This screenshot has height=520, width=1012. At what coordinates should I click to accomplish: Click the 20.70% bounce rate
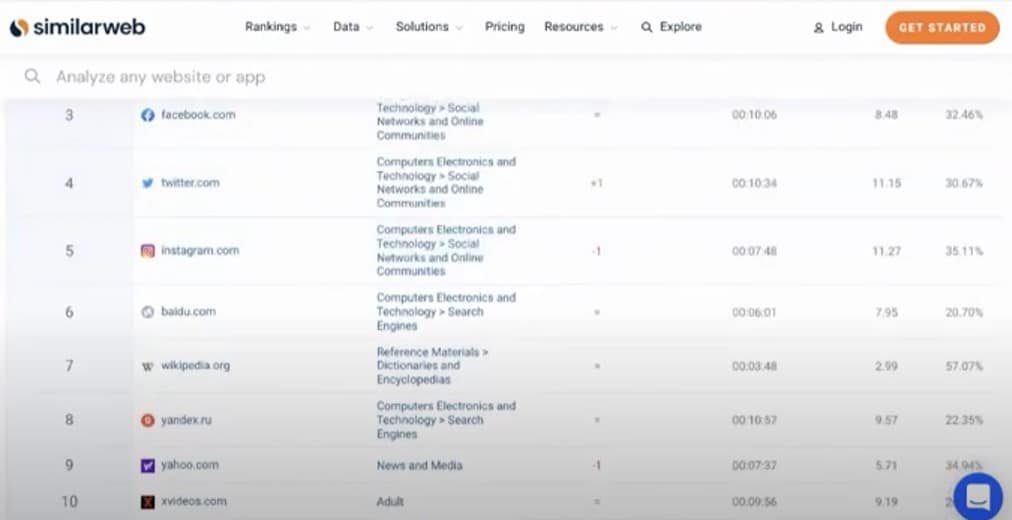click(x=964, y=312)
